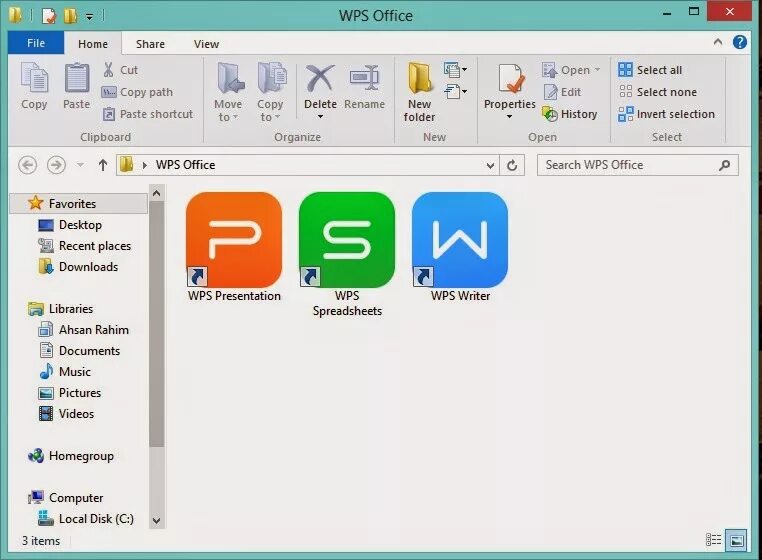Go up one level with the Up arrow

pos(103,165)
